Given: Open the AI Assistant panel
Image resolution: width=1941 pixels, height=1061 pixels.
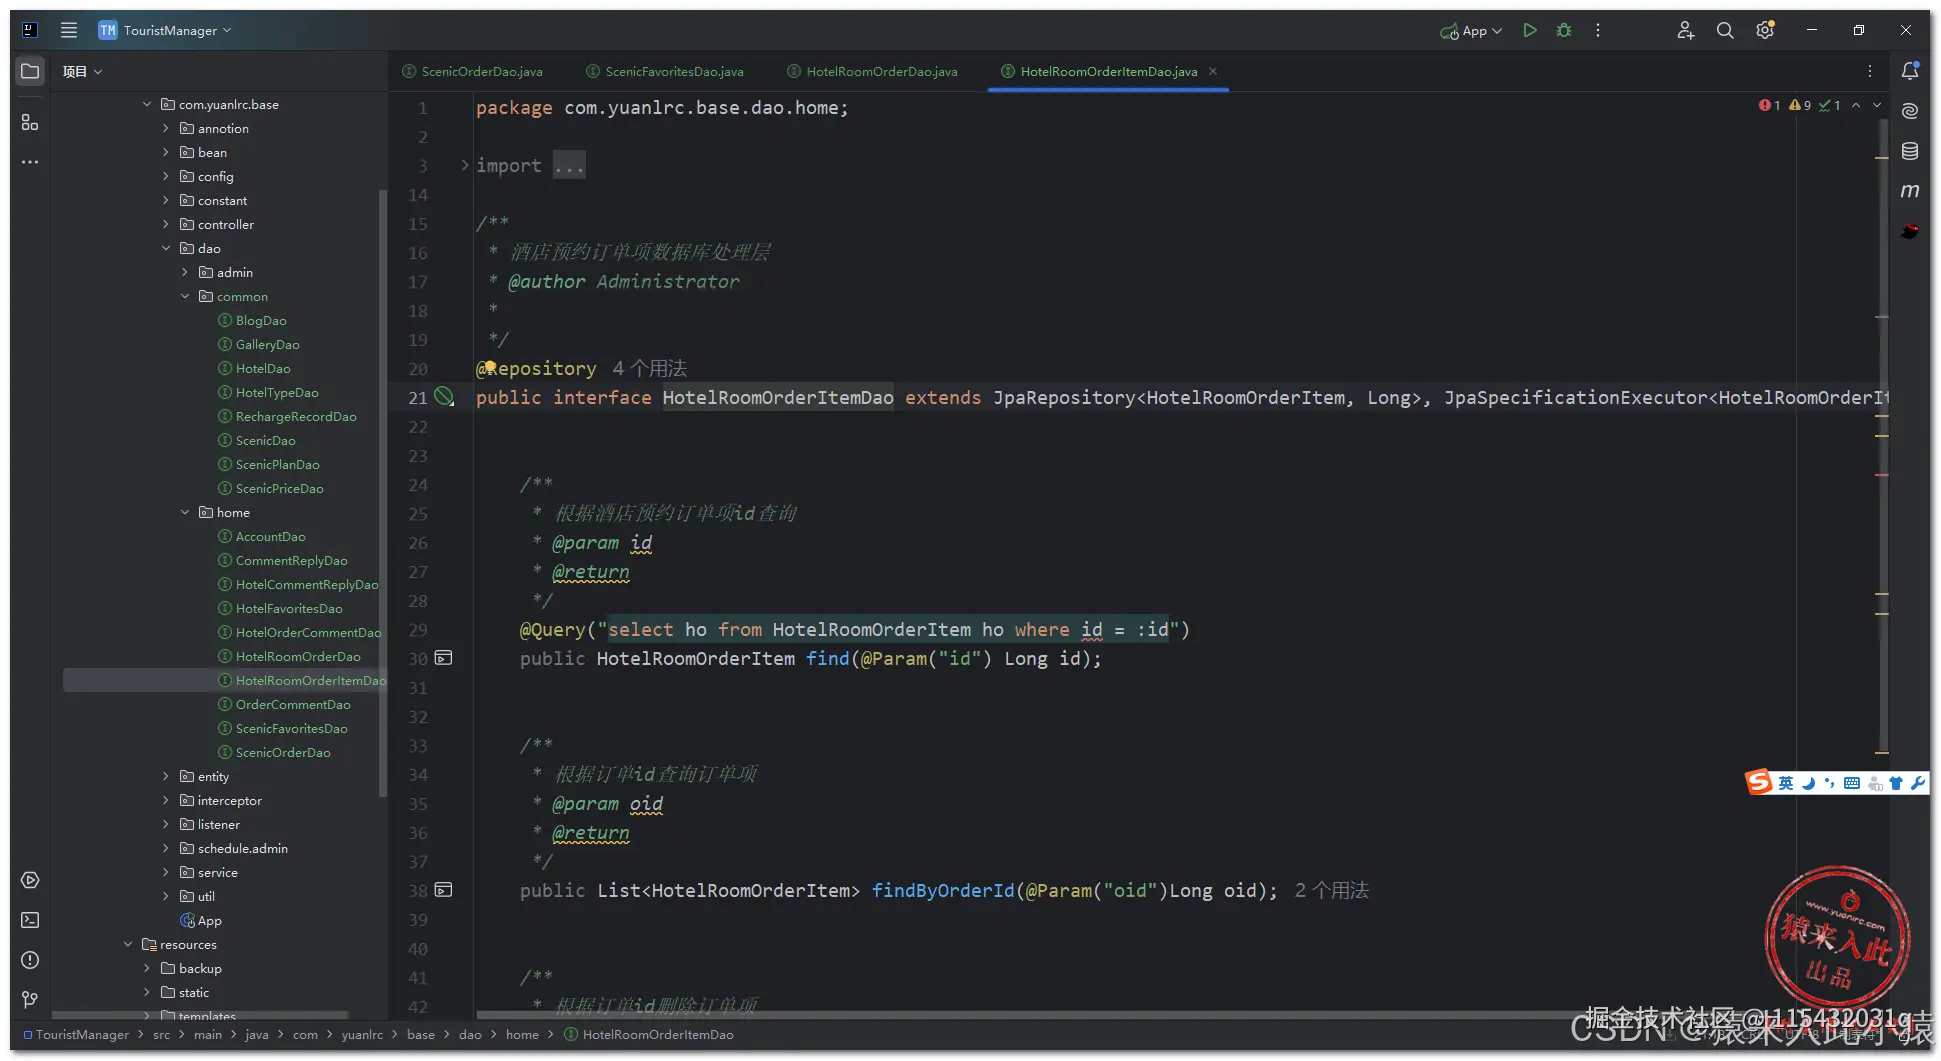Looking at the screenshot, I should click(1910, 111).
